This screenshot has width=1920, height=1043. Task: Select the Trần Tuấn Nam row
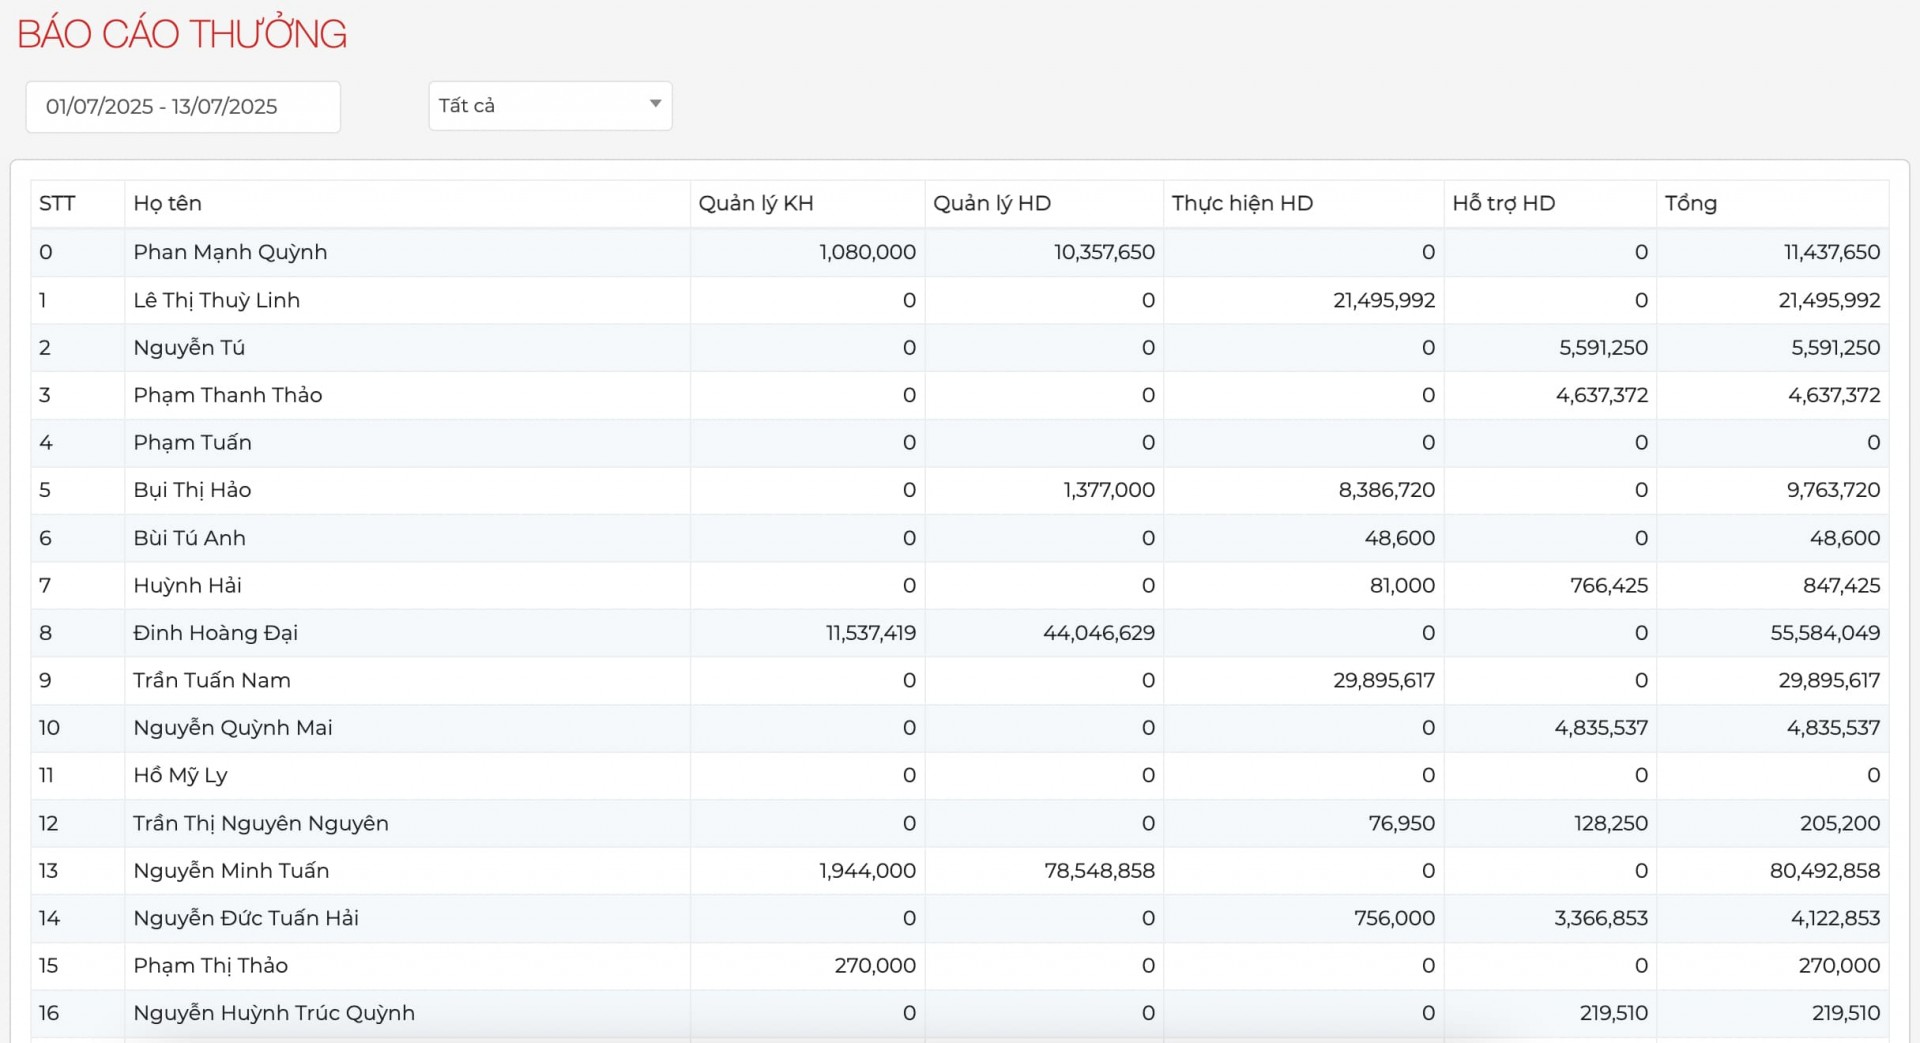click(x=212, y=681)
